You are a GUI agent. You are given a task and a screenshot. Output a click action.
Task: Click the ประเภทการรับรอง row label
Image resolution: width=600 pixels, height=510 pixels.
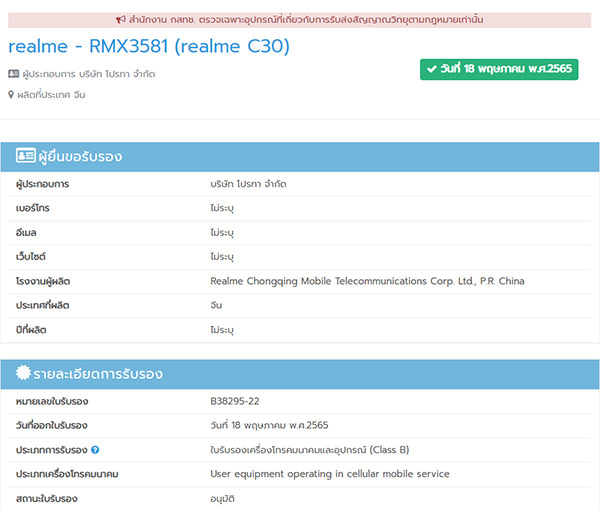52,450
